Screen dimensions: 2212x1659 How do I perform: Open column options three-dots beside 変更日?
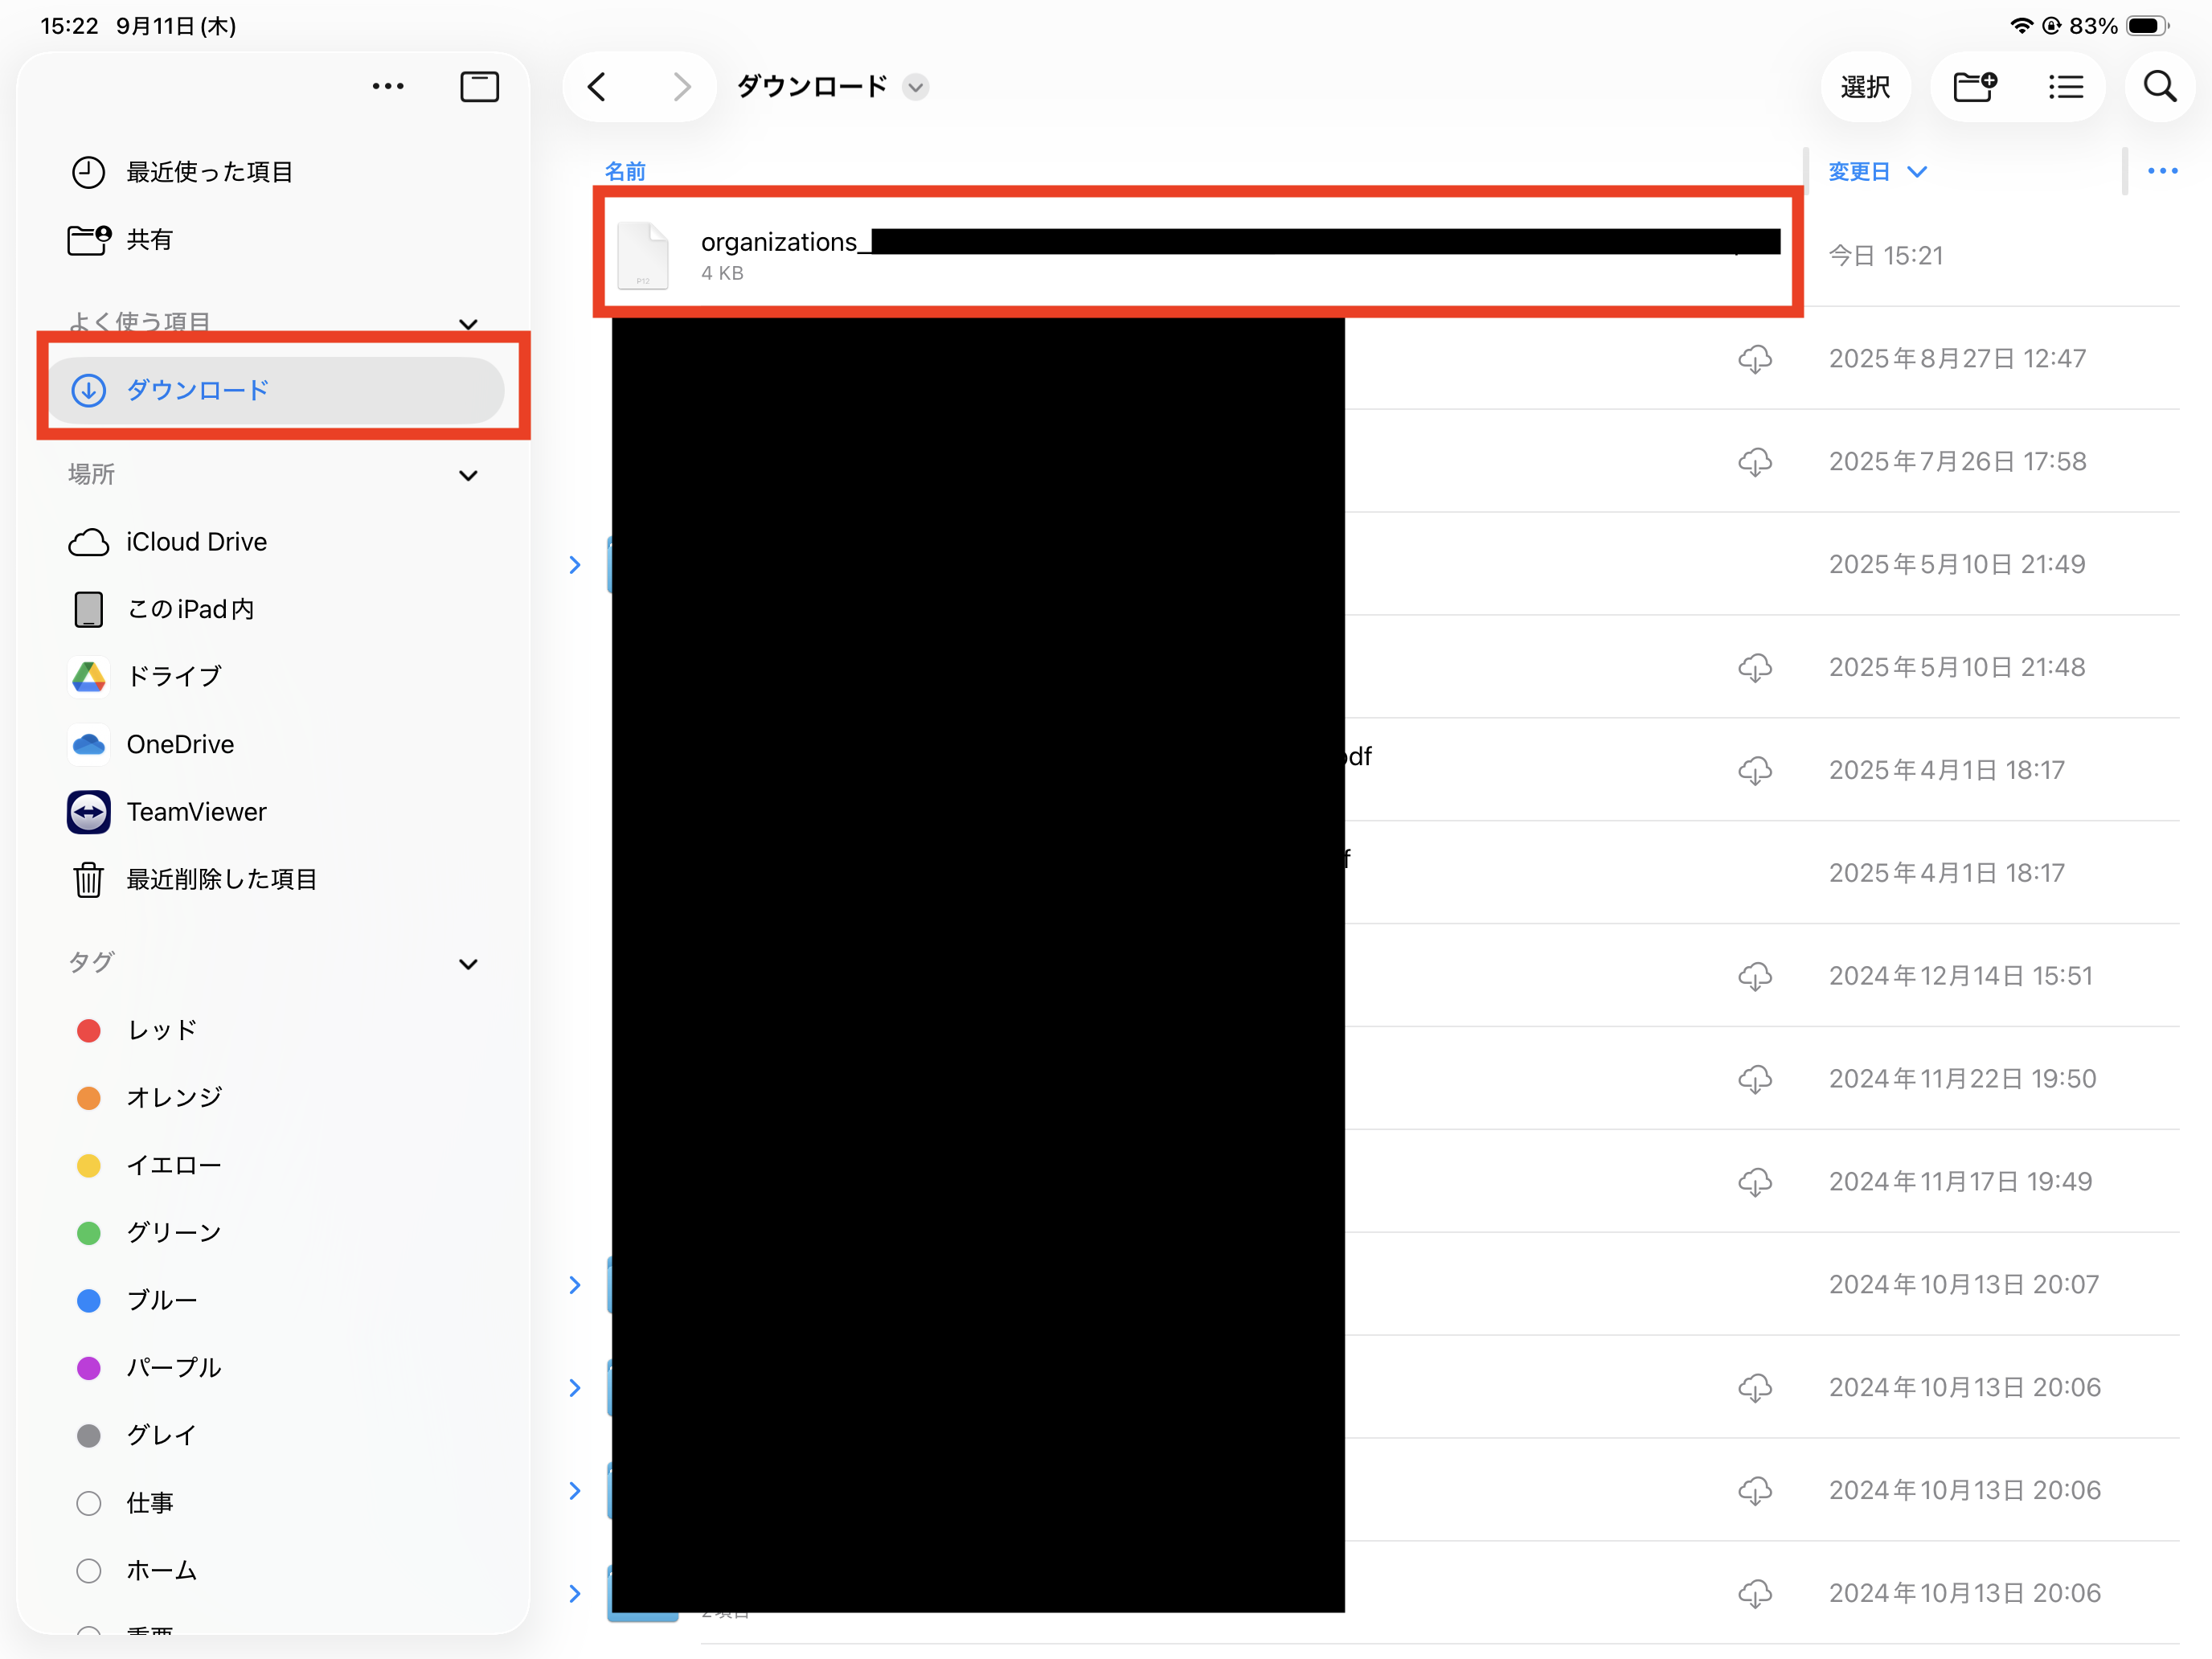click(x=2162, y=171)
